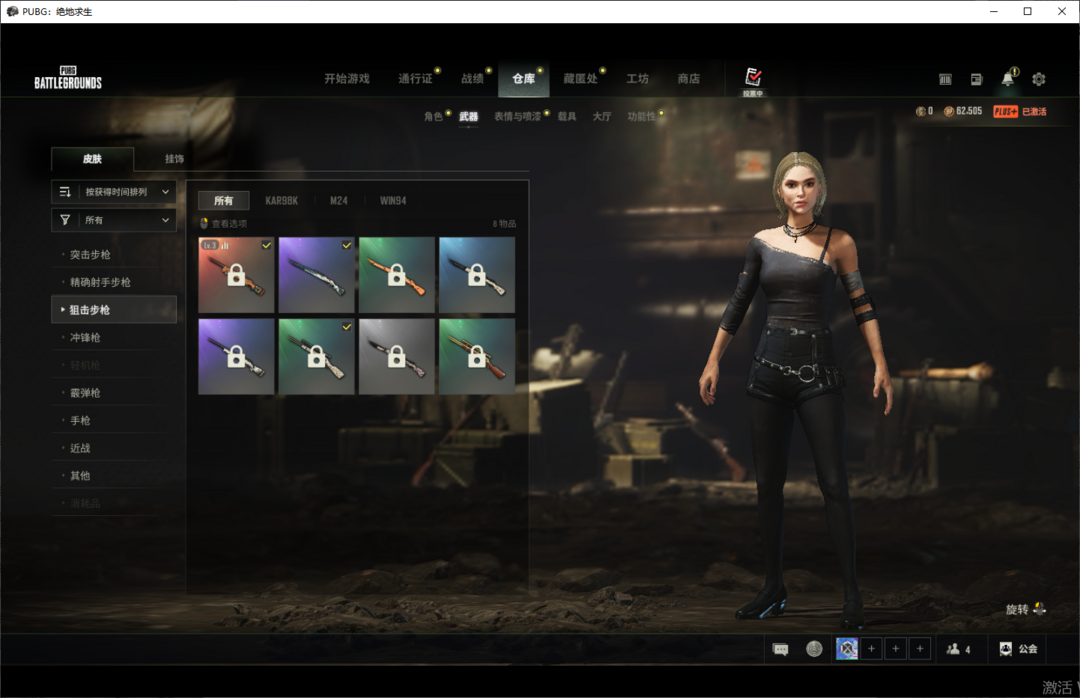Check notifications via the bell icon

[x=1008, y=78]
